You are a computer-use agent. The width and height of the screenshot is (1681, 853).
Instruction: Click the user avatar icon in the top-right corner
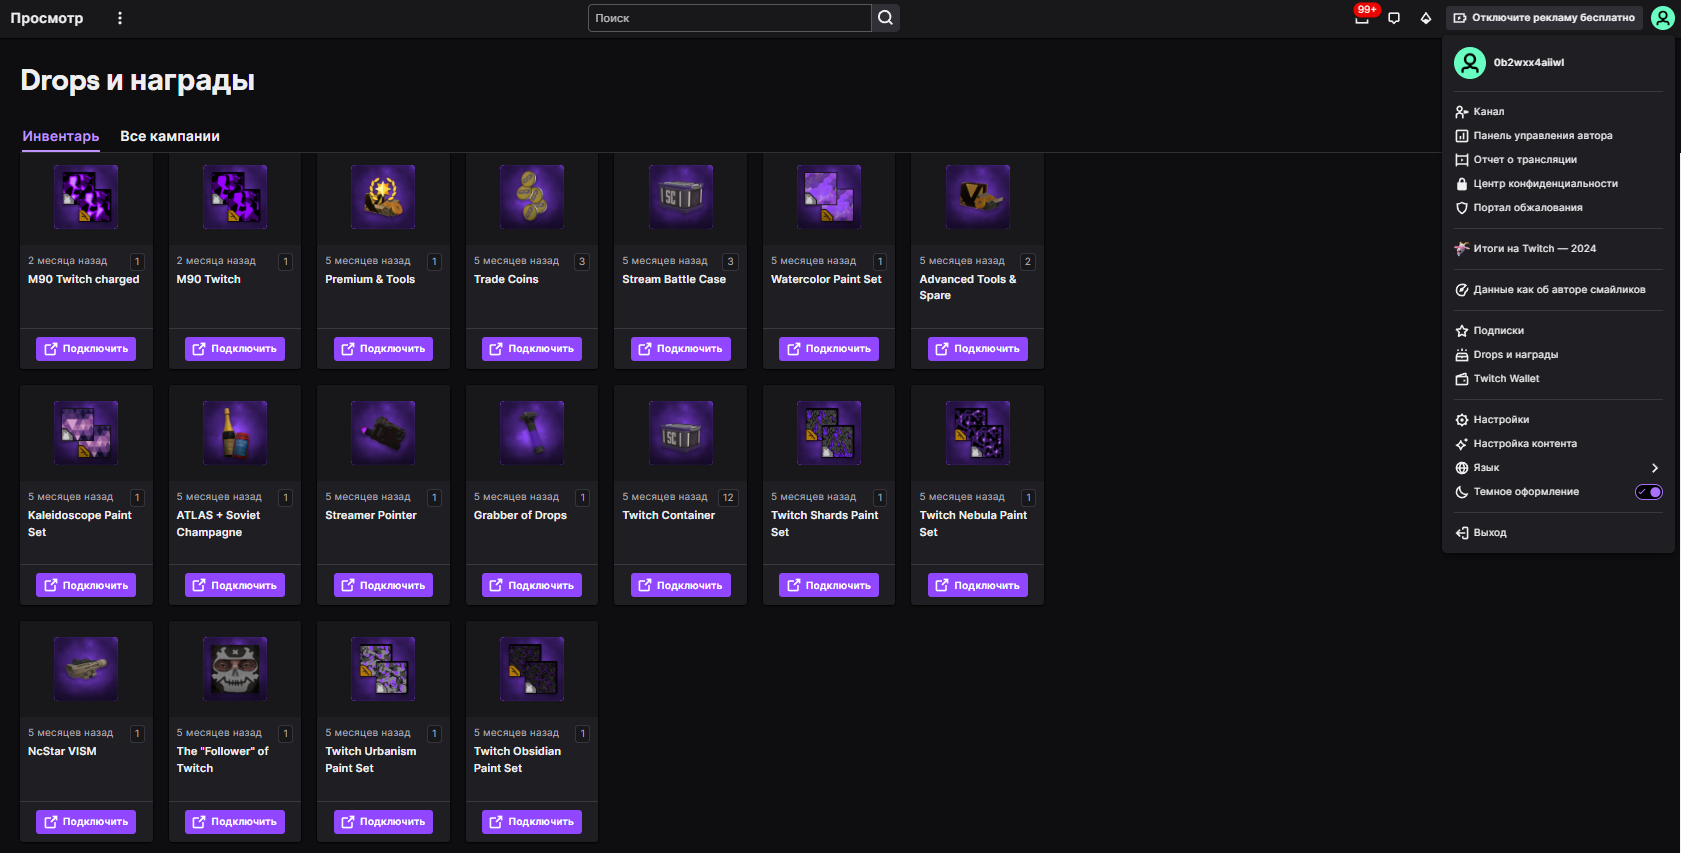click(1662, 18)
